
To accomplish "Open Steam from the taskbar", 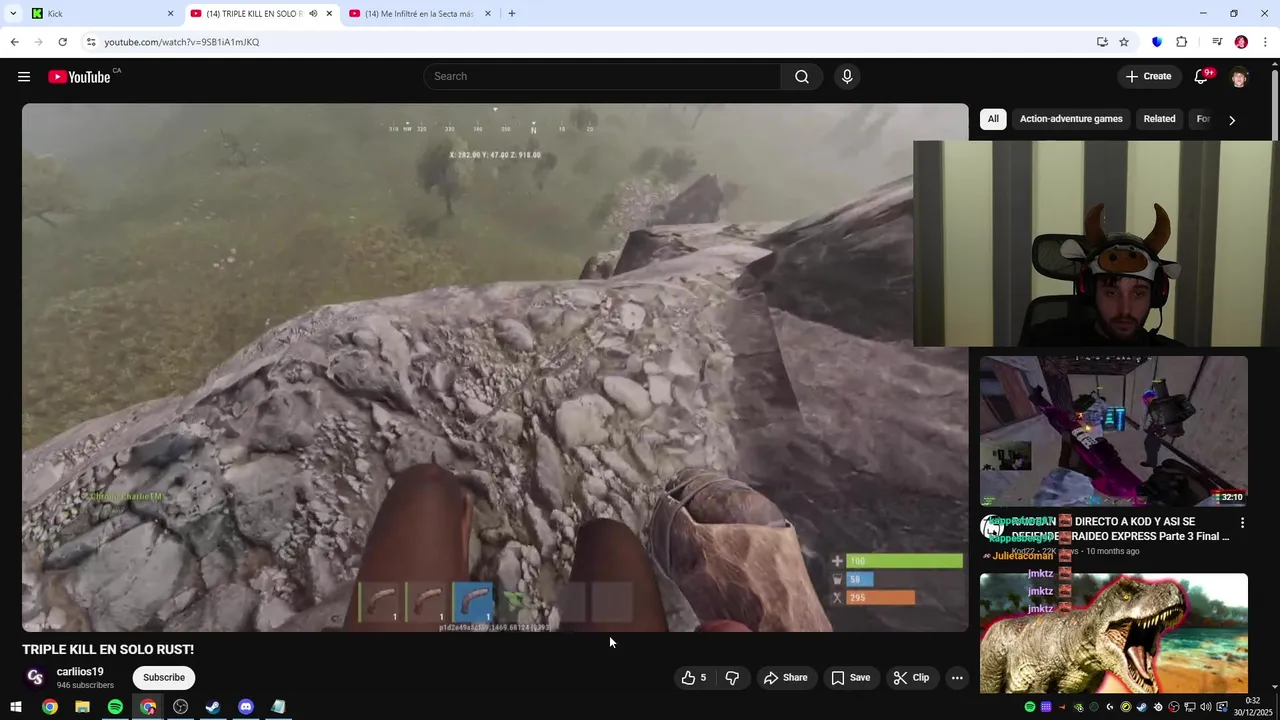I will click(213, 707).
